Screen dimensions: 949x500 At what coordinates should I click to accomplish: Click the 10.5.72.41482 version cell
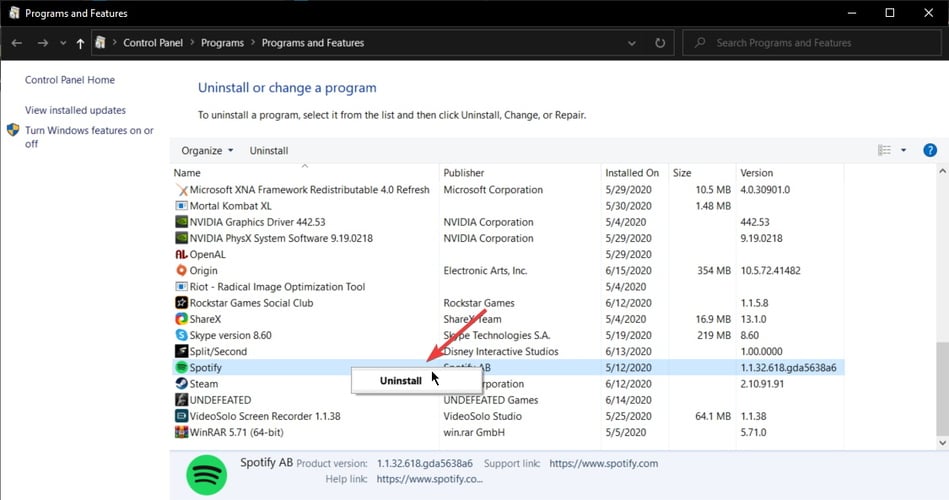click(770, 271)
